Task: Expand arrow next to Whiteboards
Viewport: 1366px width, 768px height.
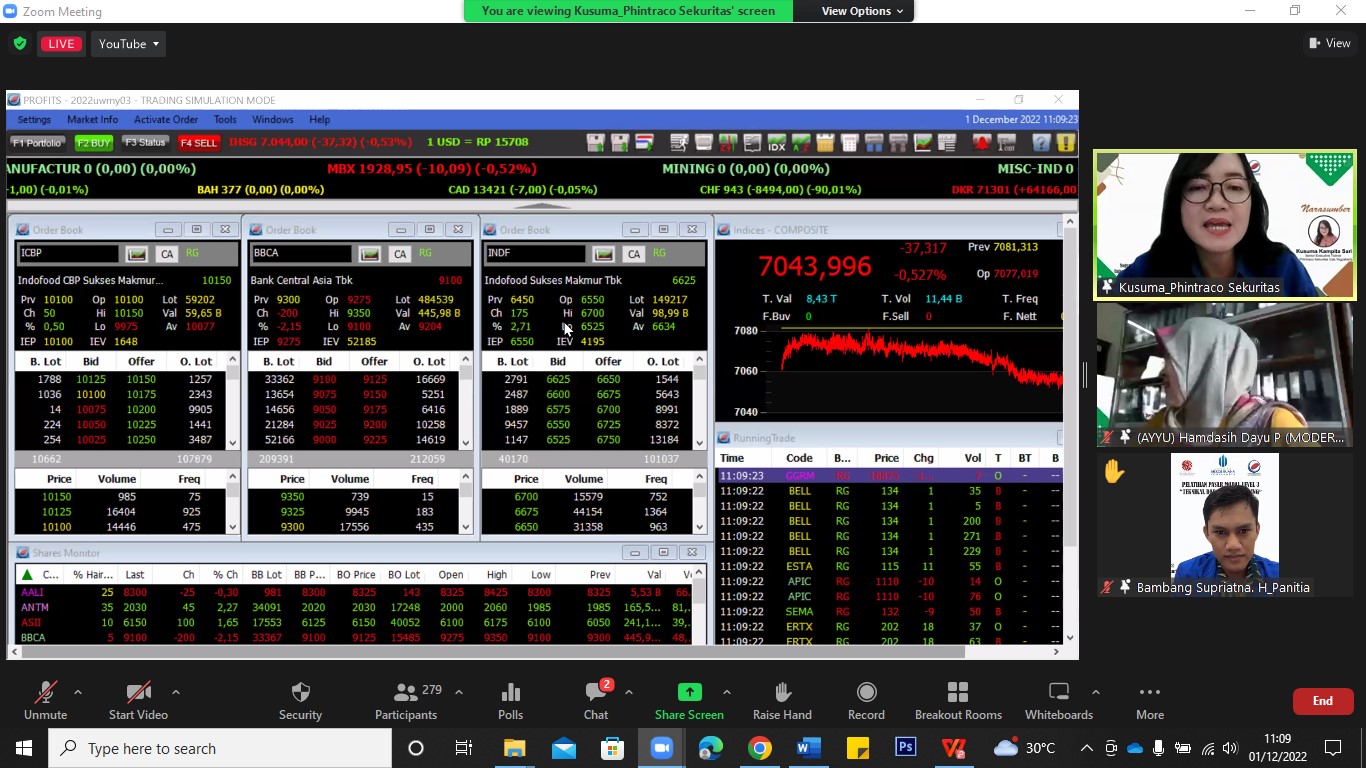Action: 1095,692
